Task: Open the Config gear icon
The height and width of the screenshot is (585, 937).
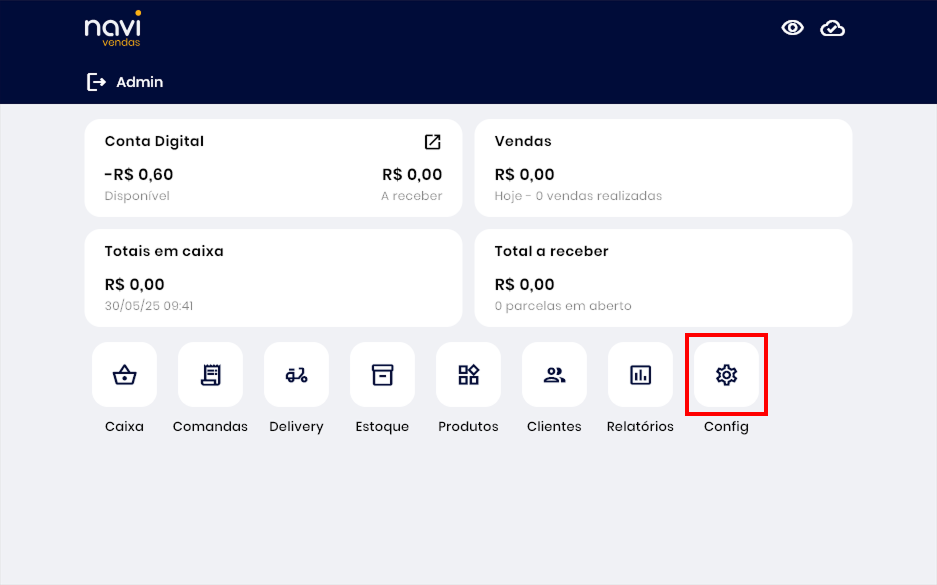Action: [726, 375]
